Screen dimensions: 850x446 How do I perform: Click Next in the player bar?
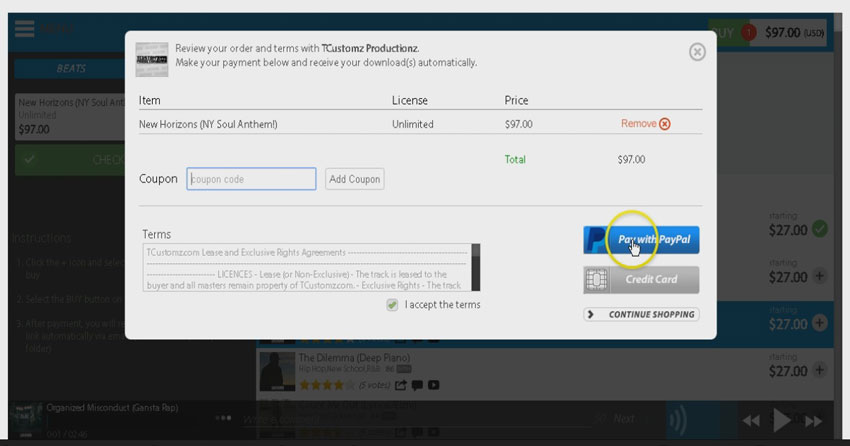(x=623, y=418)
